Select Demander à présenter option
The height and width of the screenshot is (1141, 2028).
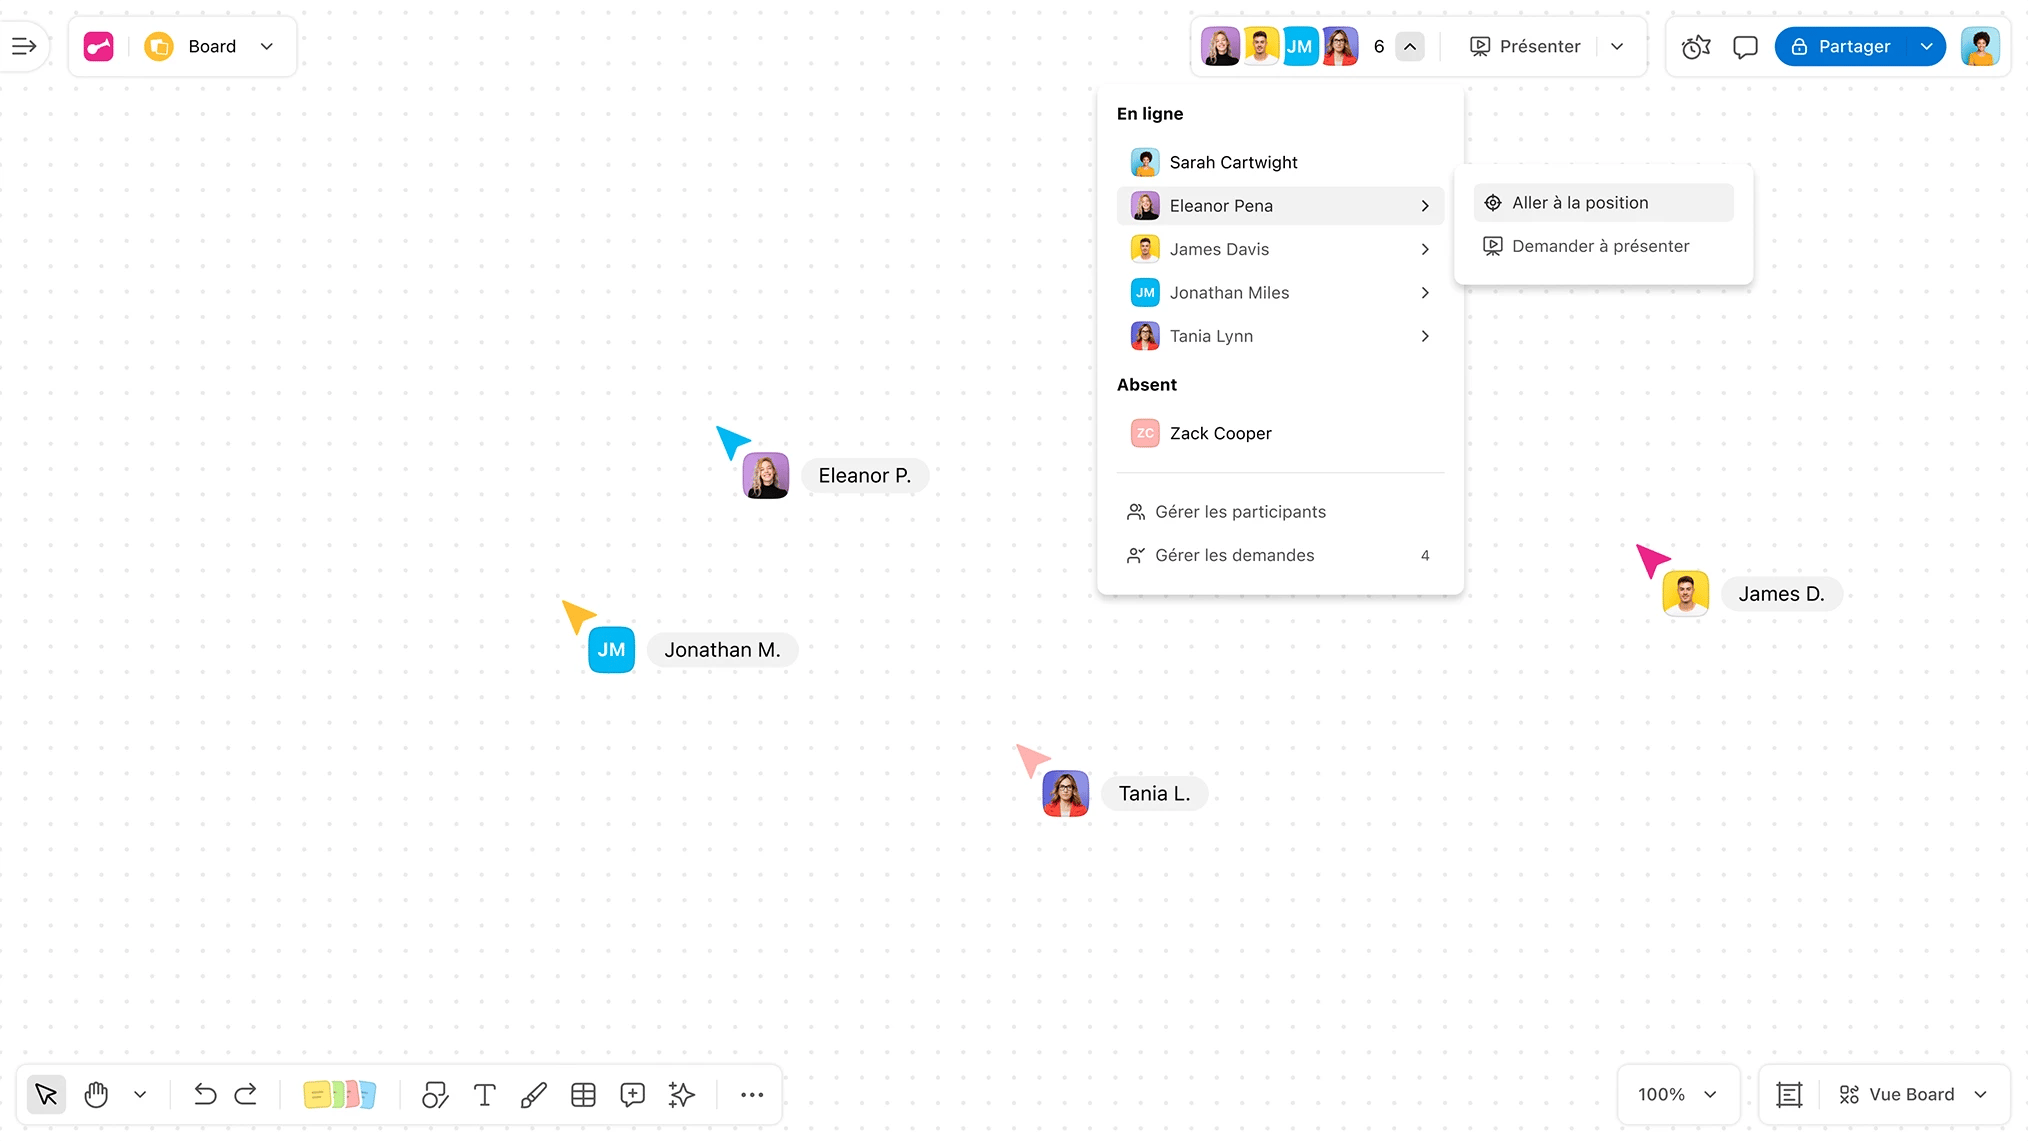[x=1600, y=246]
